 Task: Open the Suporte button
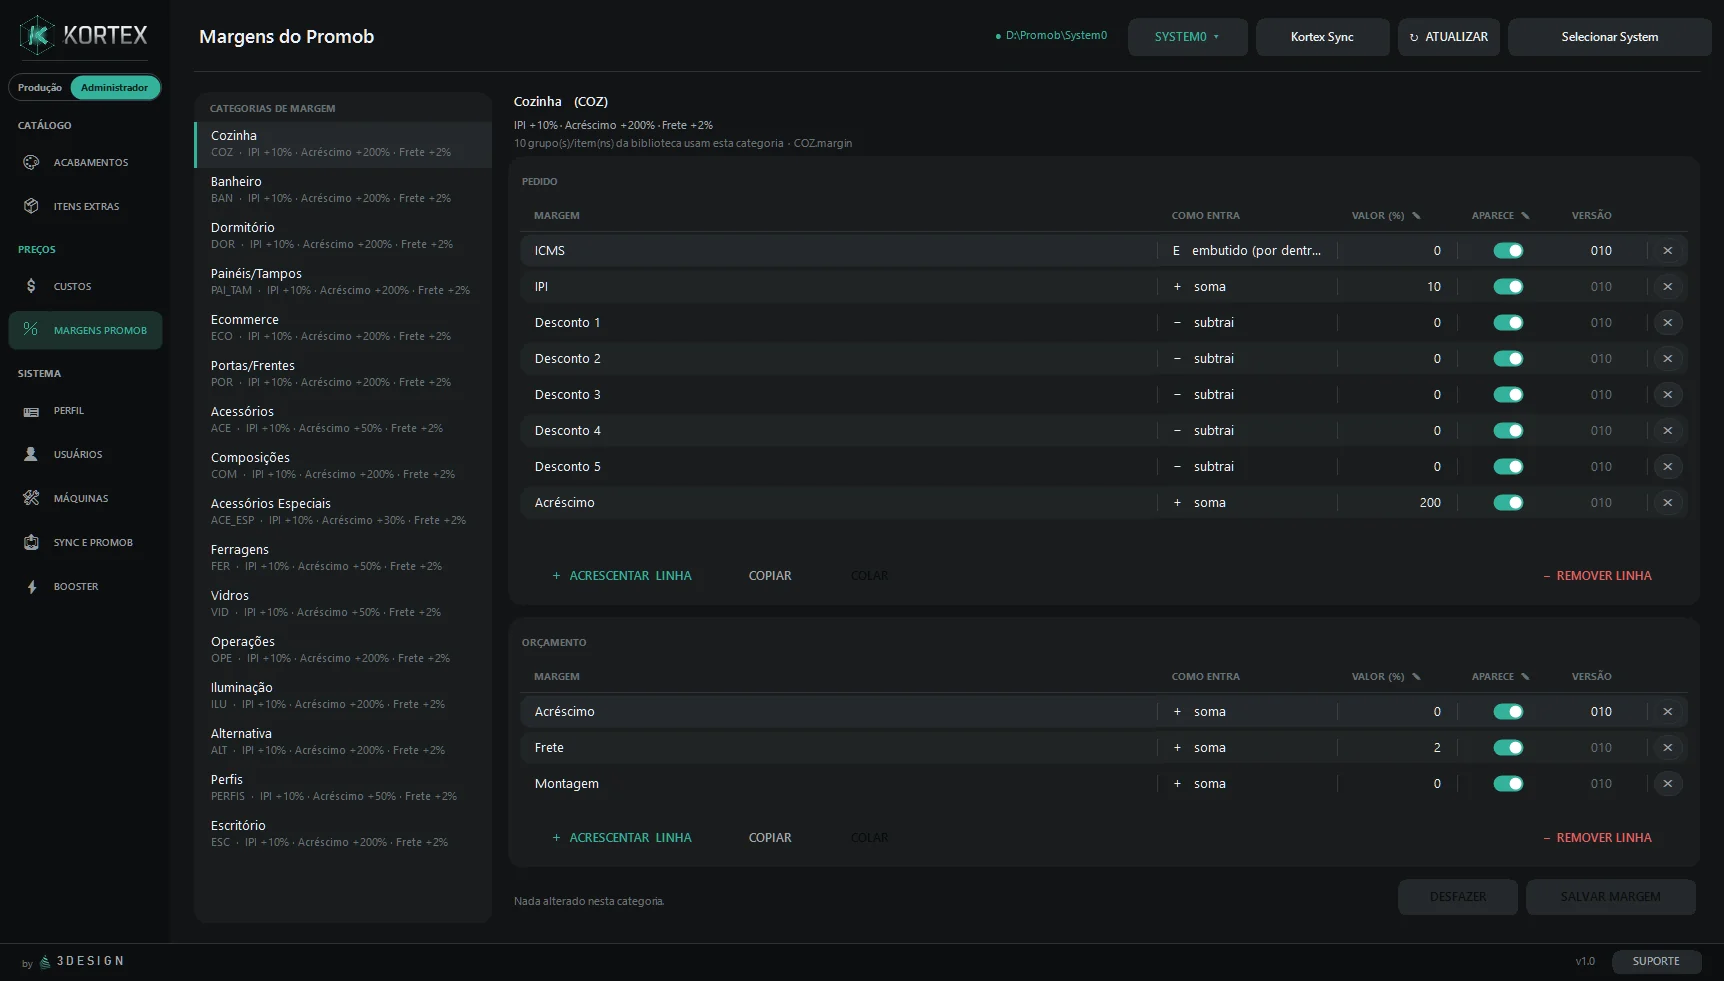pyautogui.click(x=1656, y=961)
